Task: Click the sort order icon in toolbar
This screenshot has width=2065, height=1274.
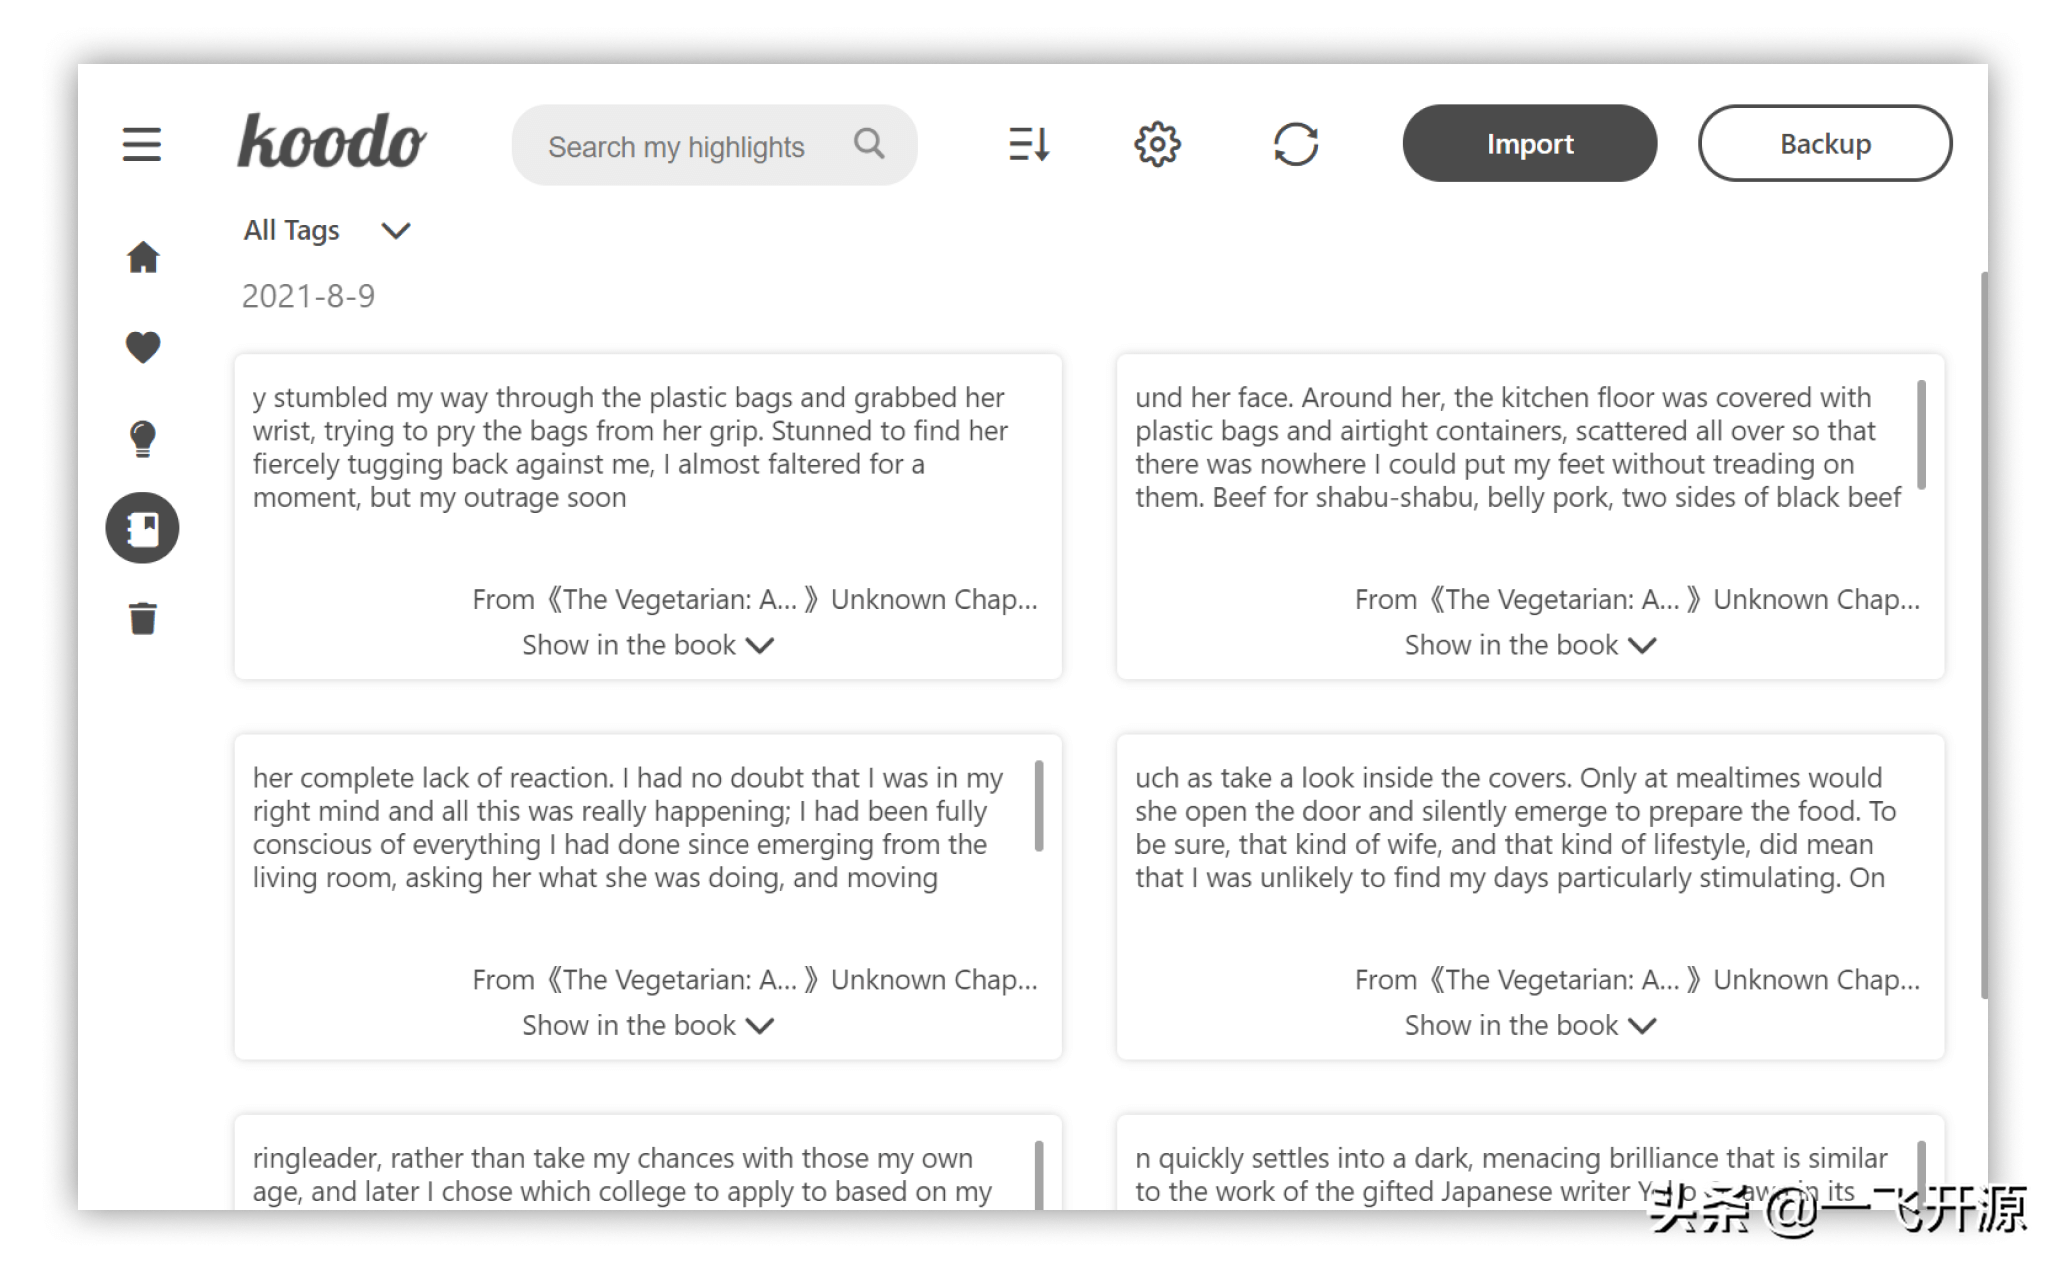Action: [1028, 143]
